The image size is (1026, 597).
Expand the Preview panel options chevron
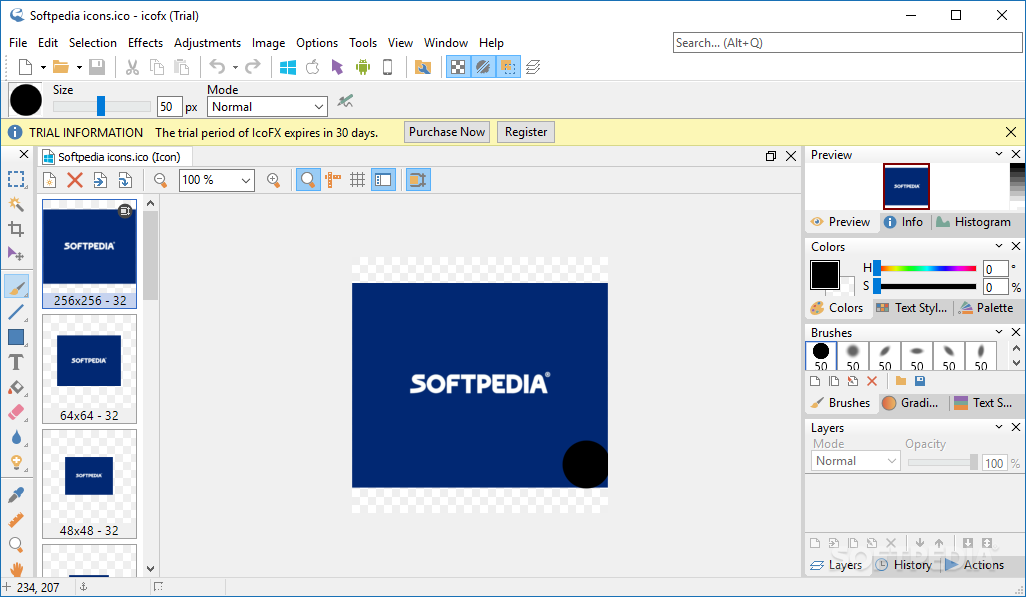pyautogui.click(x=999, y=154)
